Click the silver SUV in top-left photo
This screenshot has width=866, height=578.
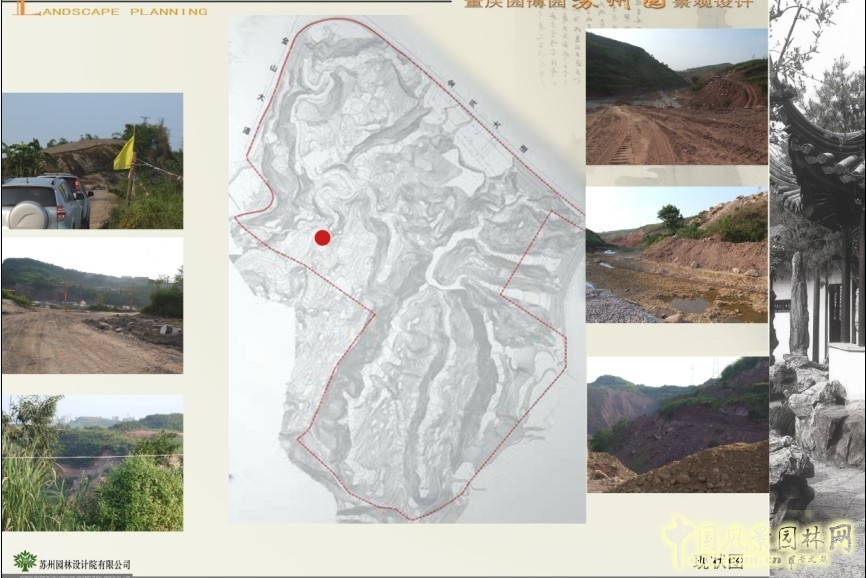point(45,201)
